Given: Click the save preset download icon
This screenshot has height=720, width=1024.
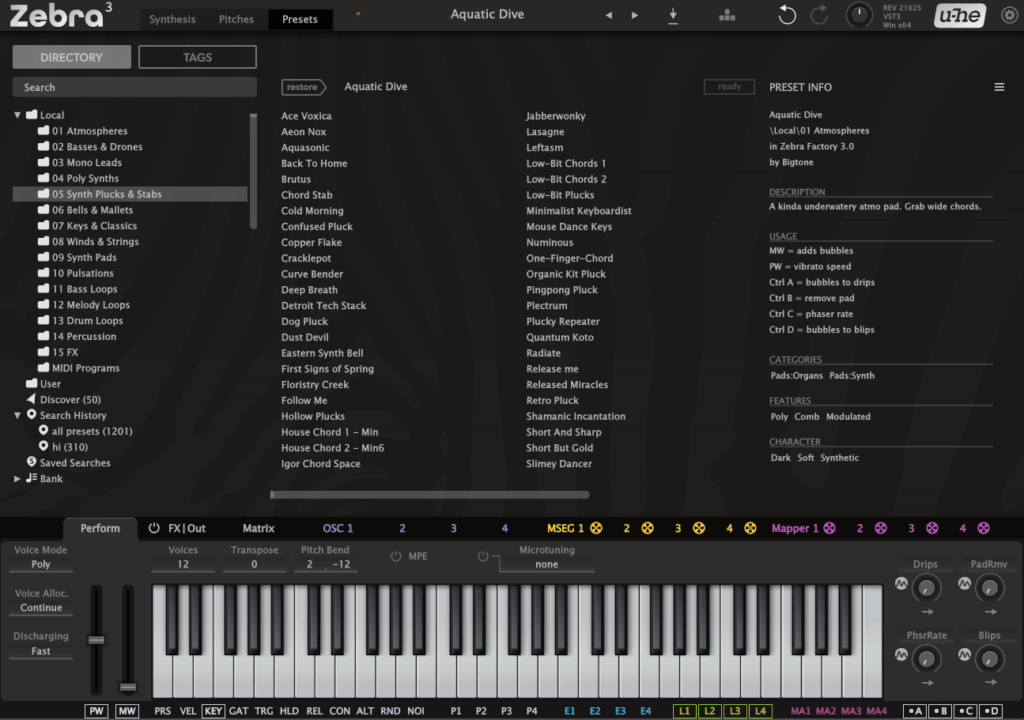Looking at the screenshot, I should click(x=673, y=15).
